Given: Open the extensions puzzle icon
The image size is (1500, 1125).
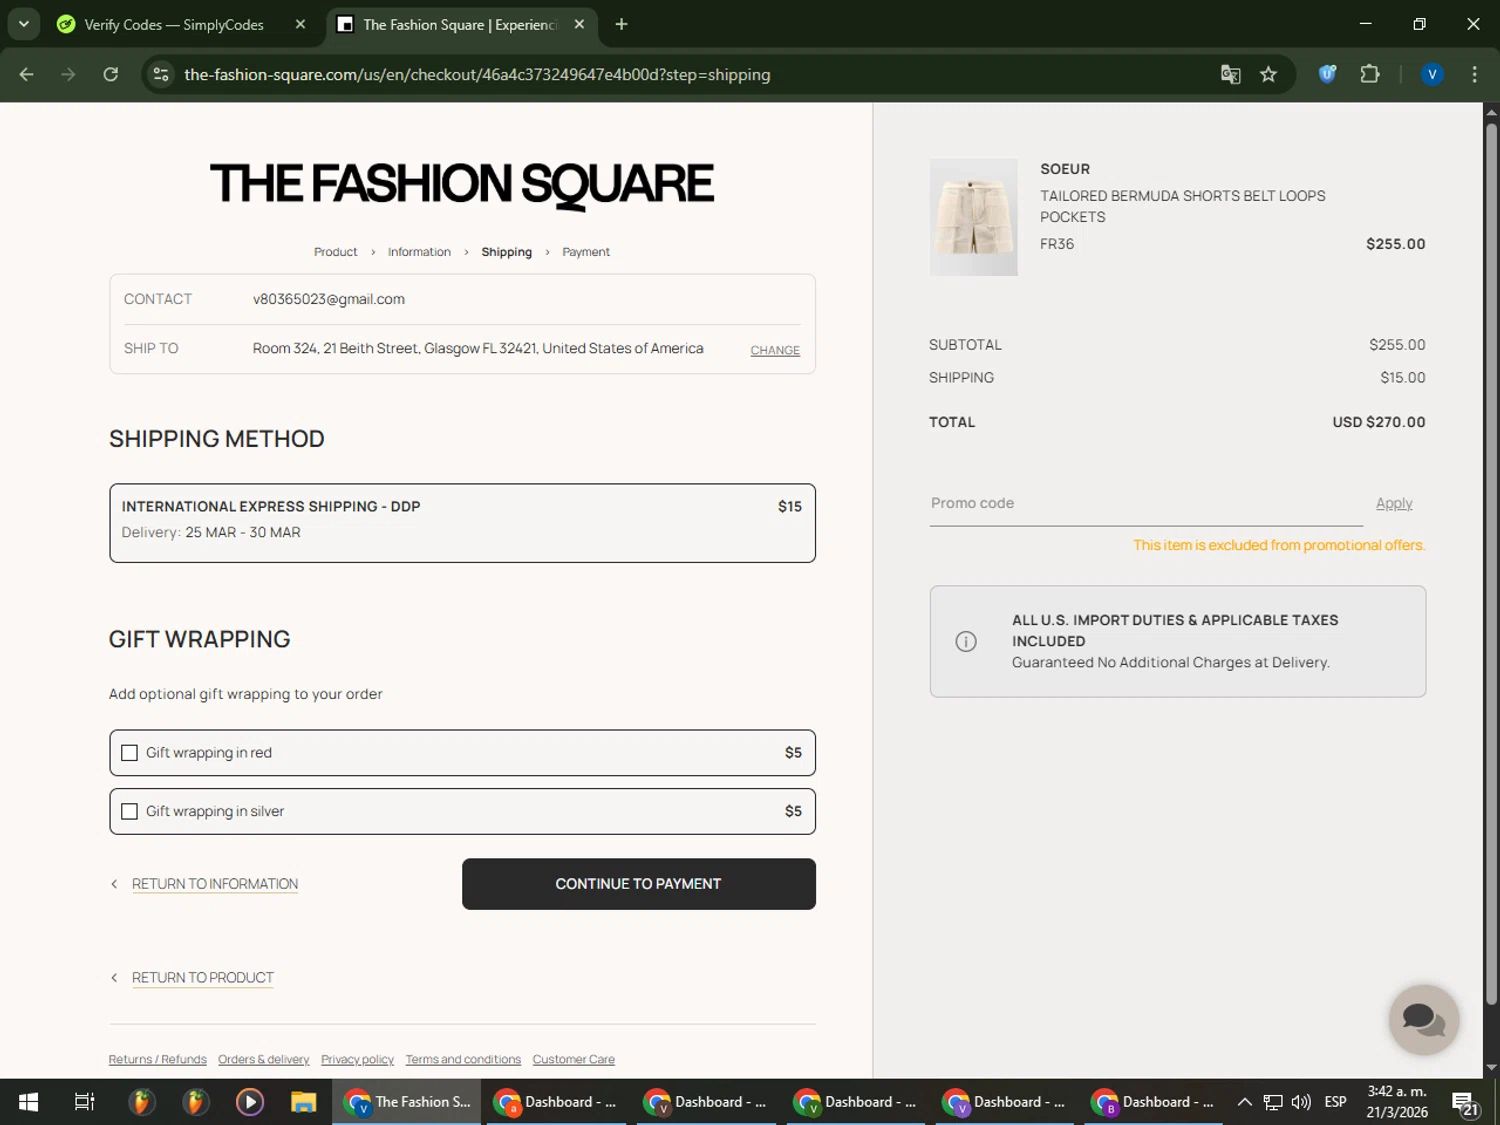Looking at the screenshot, I should click(x=1370, y=74).
